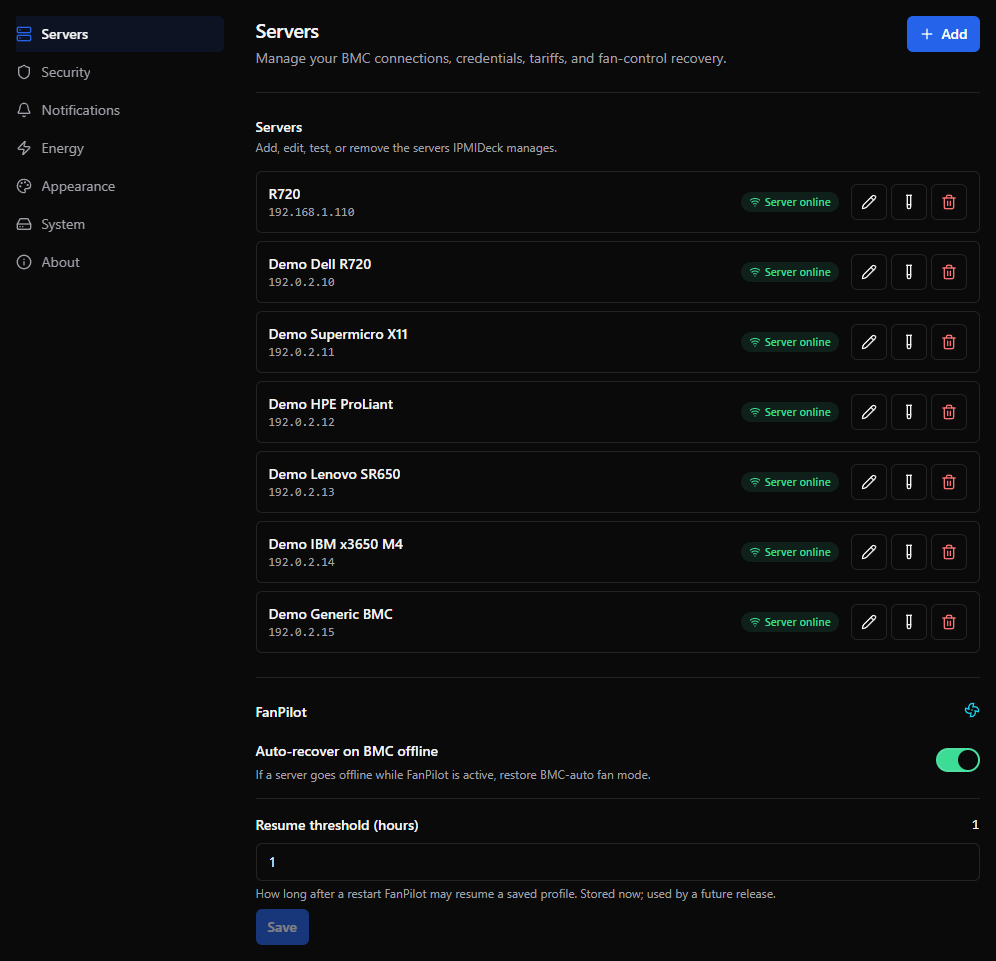Open the Appearance settings section
Screen dimensions: 996x961
coord(119,186)
